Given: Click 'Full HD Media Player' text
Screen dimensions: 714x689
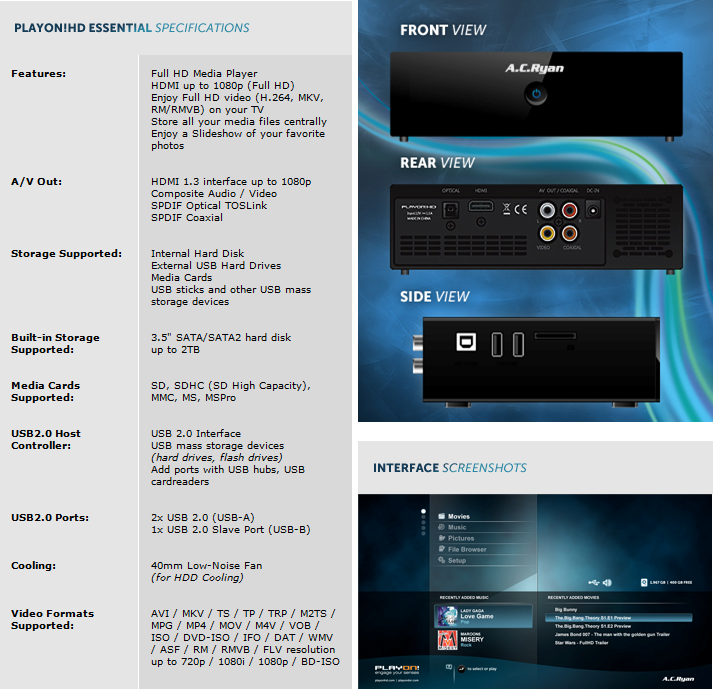Looking at the screenshot, I should 204,74.
